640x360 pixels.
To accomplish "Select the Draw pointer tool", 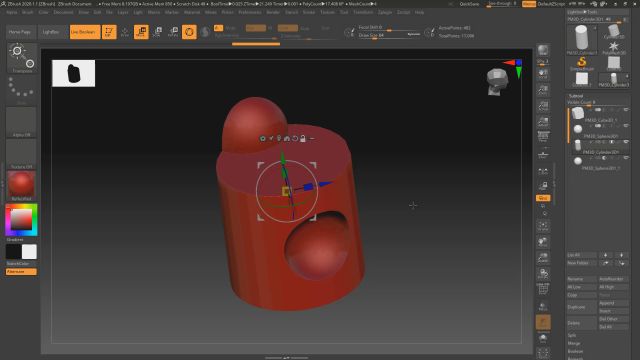I will pyautogui.click(x=125, y=32).
